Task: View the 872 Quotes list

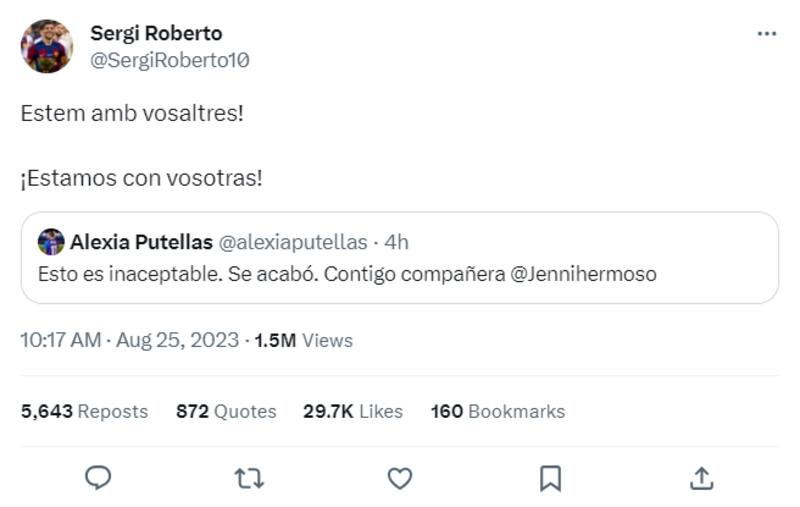Action: 226,411
